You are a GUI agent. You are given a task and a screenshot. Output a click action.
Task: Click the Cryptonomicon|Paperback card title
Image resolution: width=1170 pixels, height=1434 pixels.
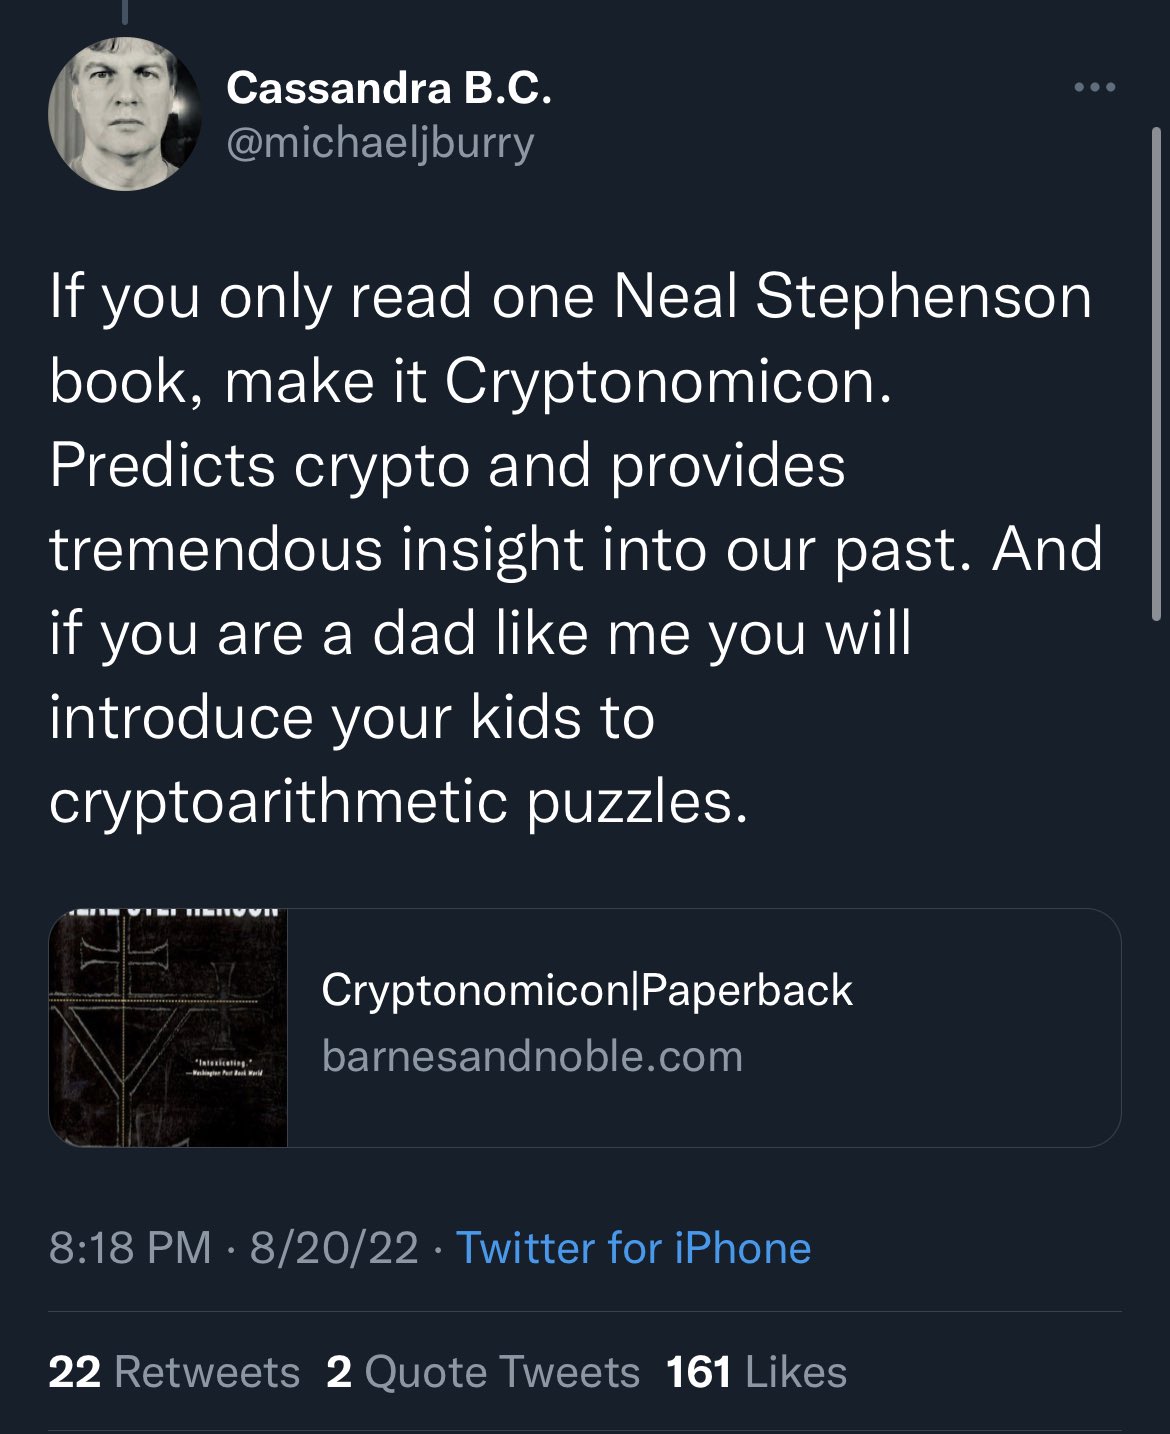(x=587, y=990)
